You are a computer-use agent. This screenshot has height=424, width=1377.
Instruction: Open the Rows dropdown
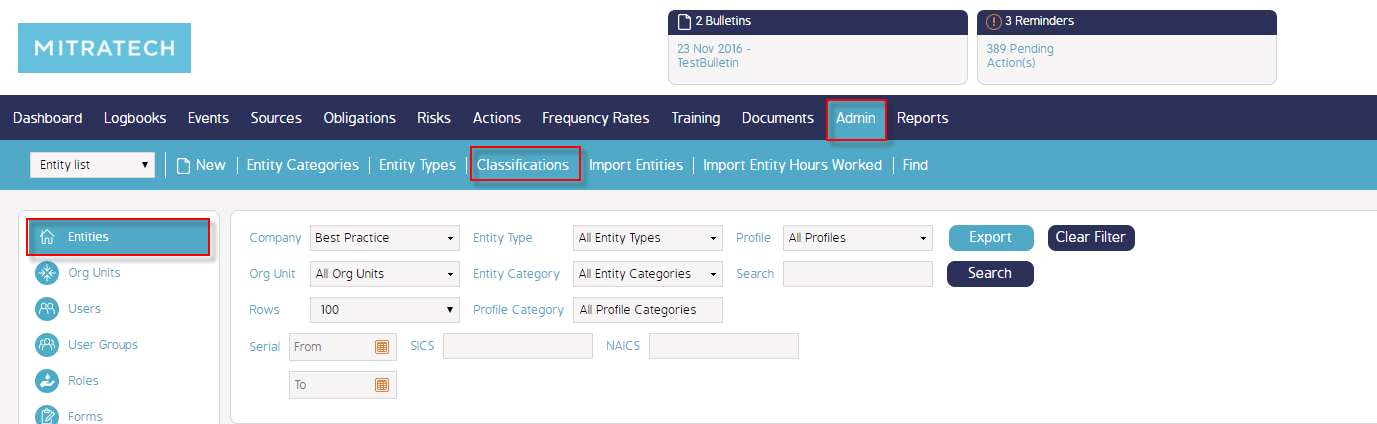385,310
